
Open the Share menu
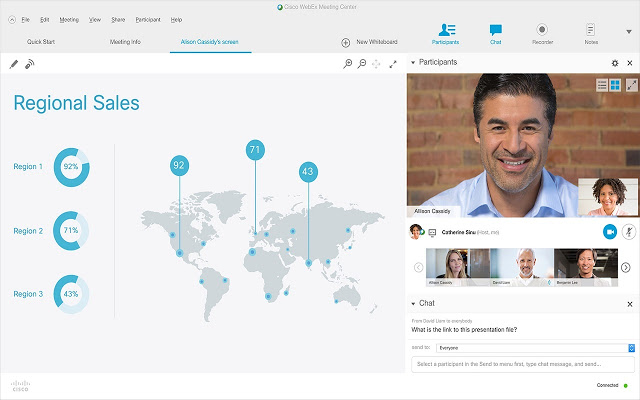[118, 19]
